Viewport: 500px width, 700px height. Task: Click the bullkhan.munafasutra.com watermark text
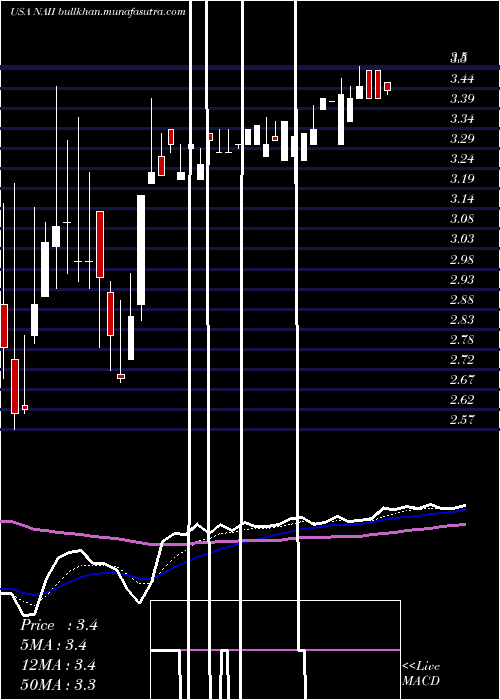122,12
